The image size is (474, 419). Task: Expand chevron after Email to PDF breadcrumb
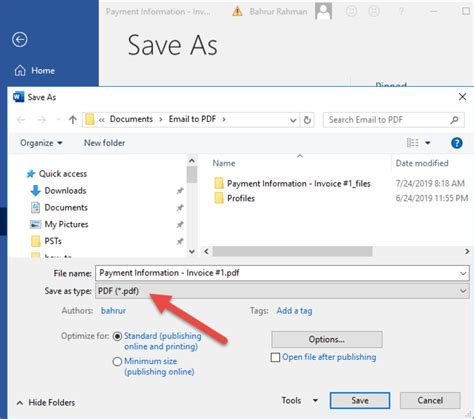coord(224,119)
